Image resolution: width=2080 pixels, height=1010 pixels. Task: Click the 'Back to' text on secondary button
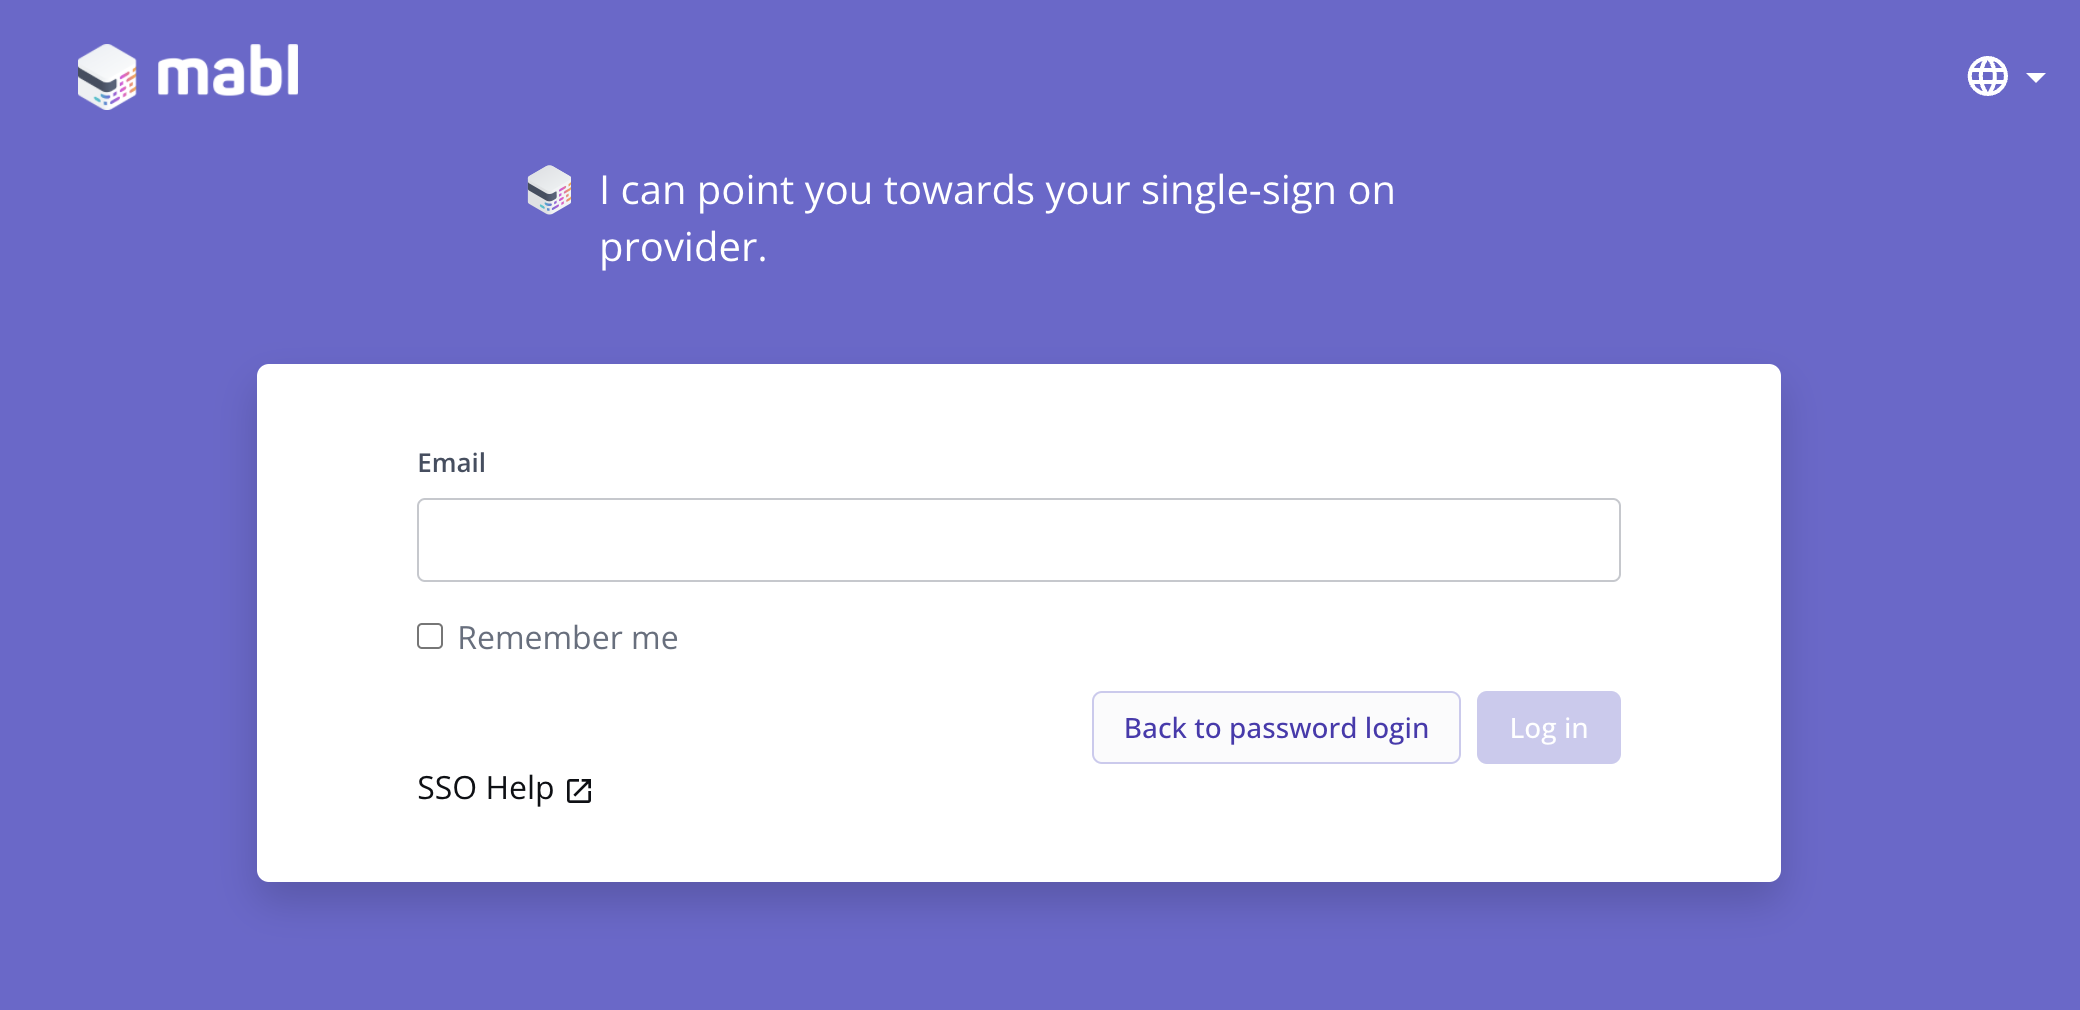tap(1172, 728)
